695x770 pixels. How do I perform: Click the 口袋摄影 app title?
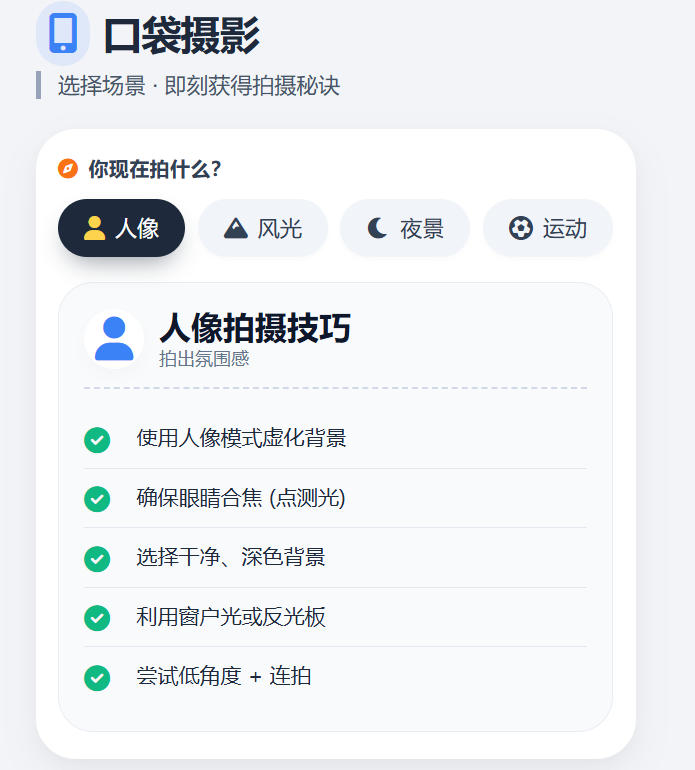[x=181, y=36]
